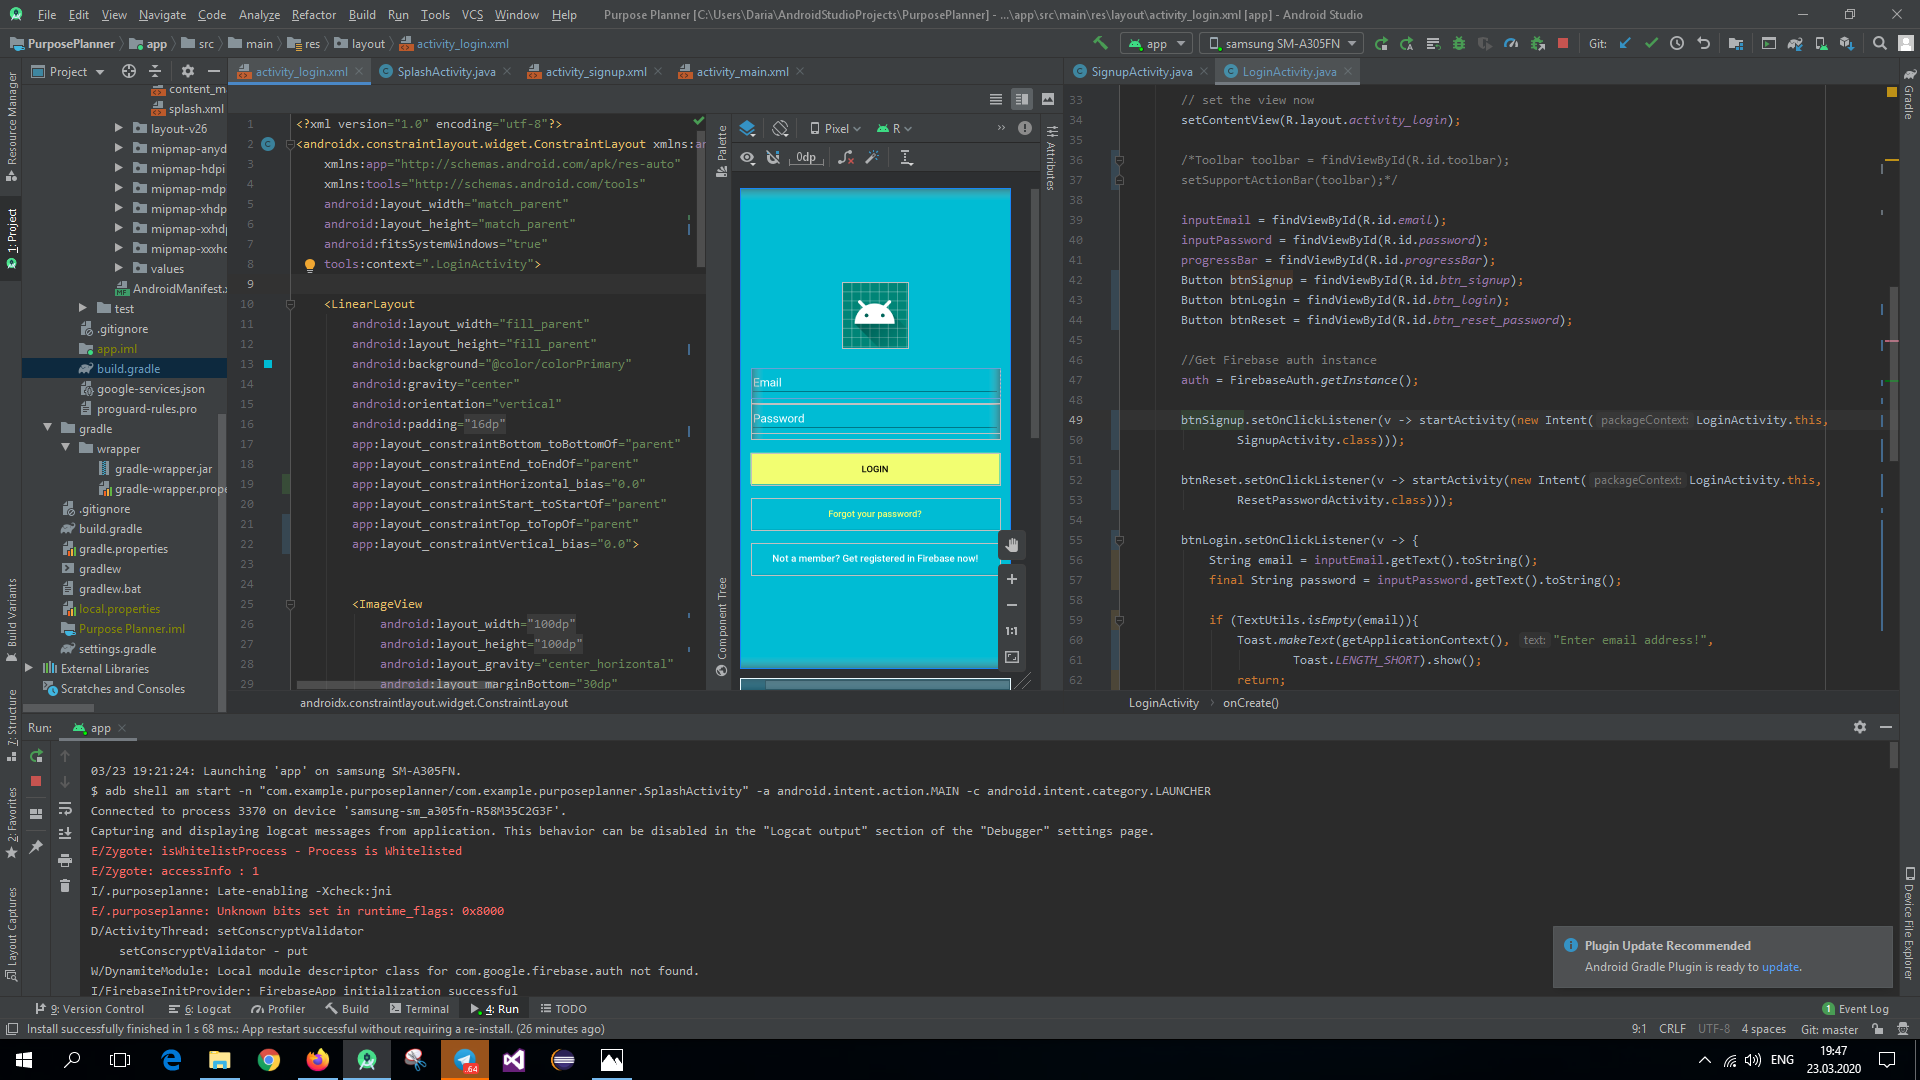
Task: Switch editor to Code-only view
Action: (995, 99)
